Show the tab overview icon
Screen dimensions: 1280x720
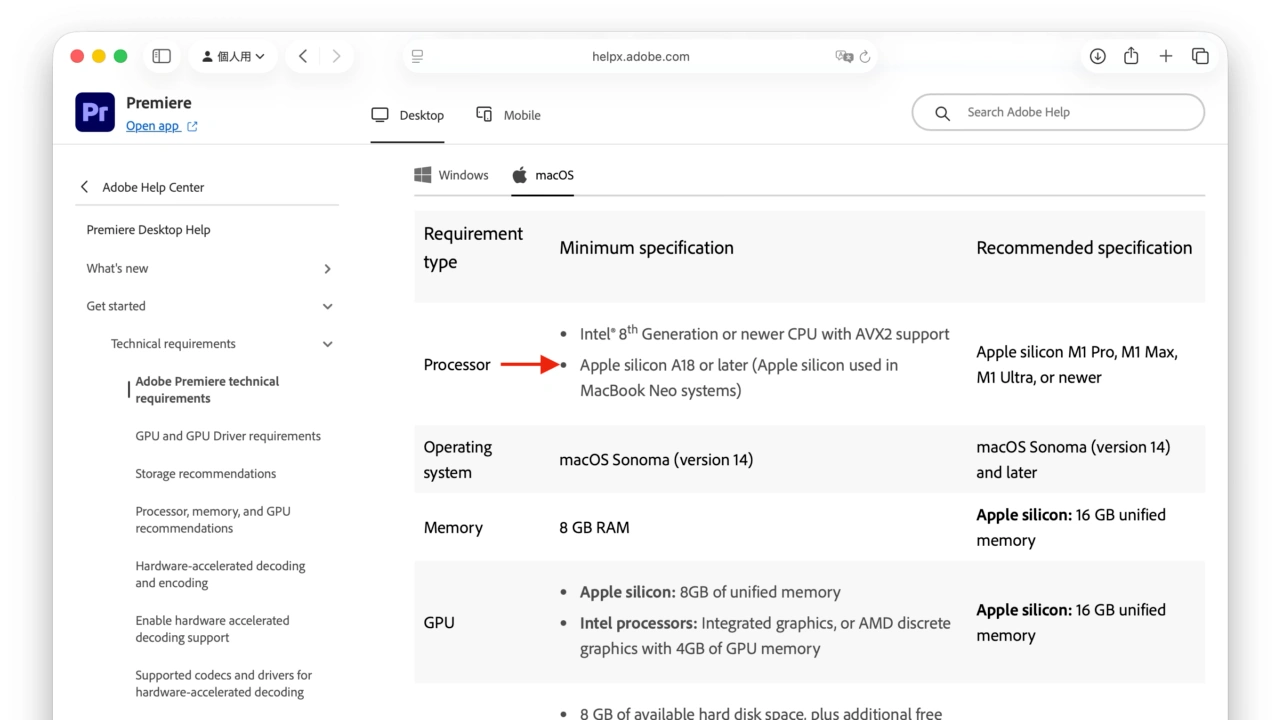[x=1200, y=57]
